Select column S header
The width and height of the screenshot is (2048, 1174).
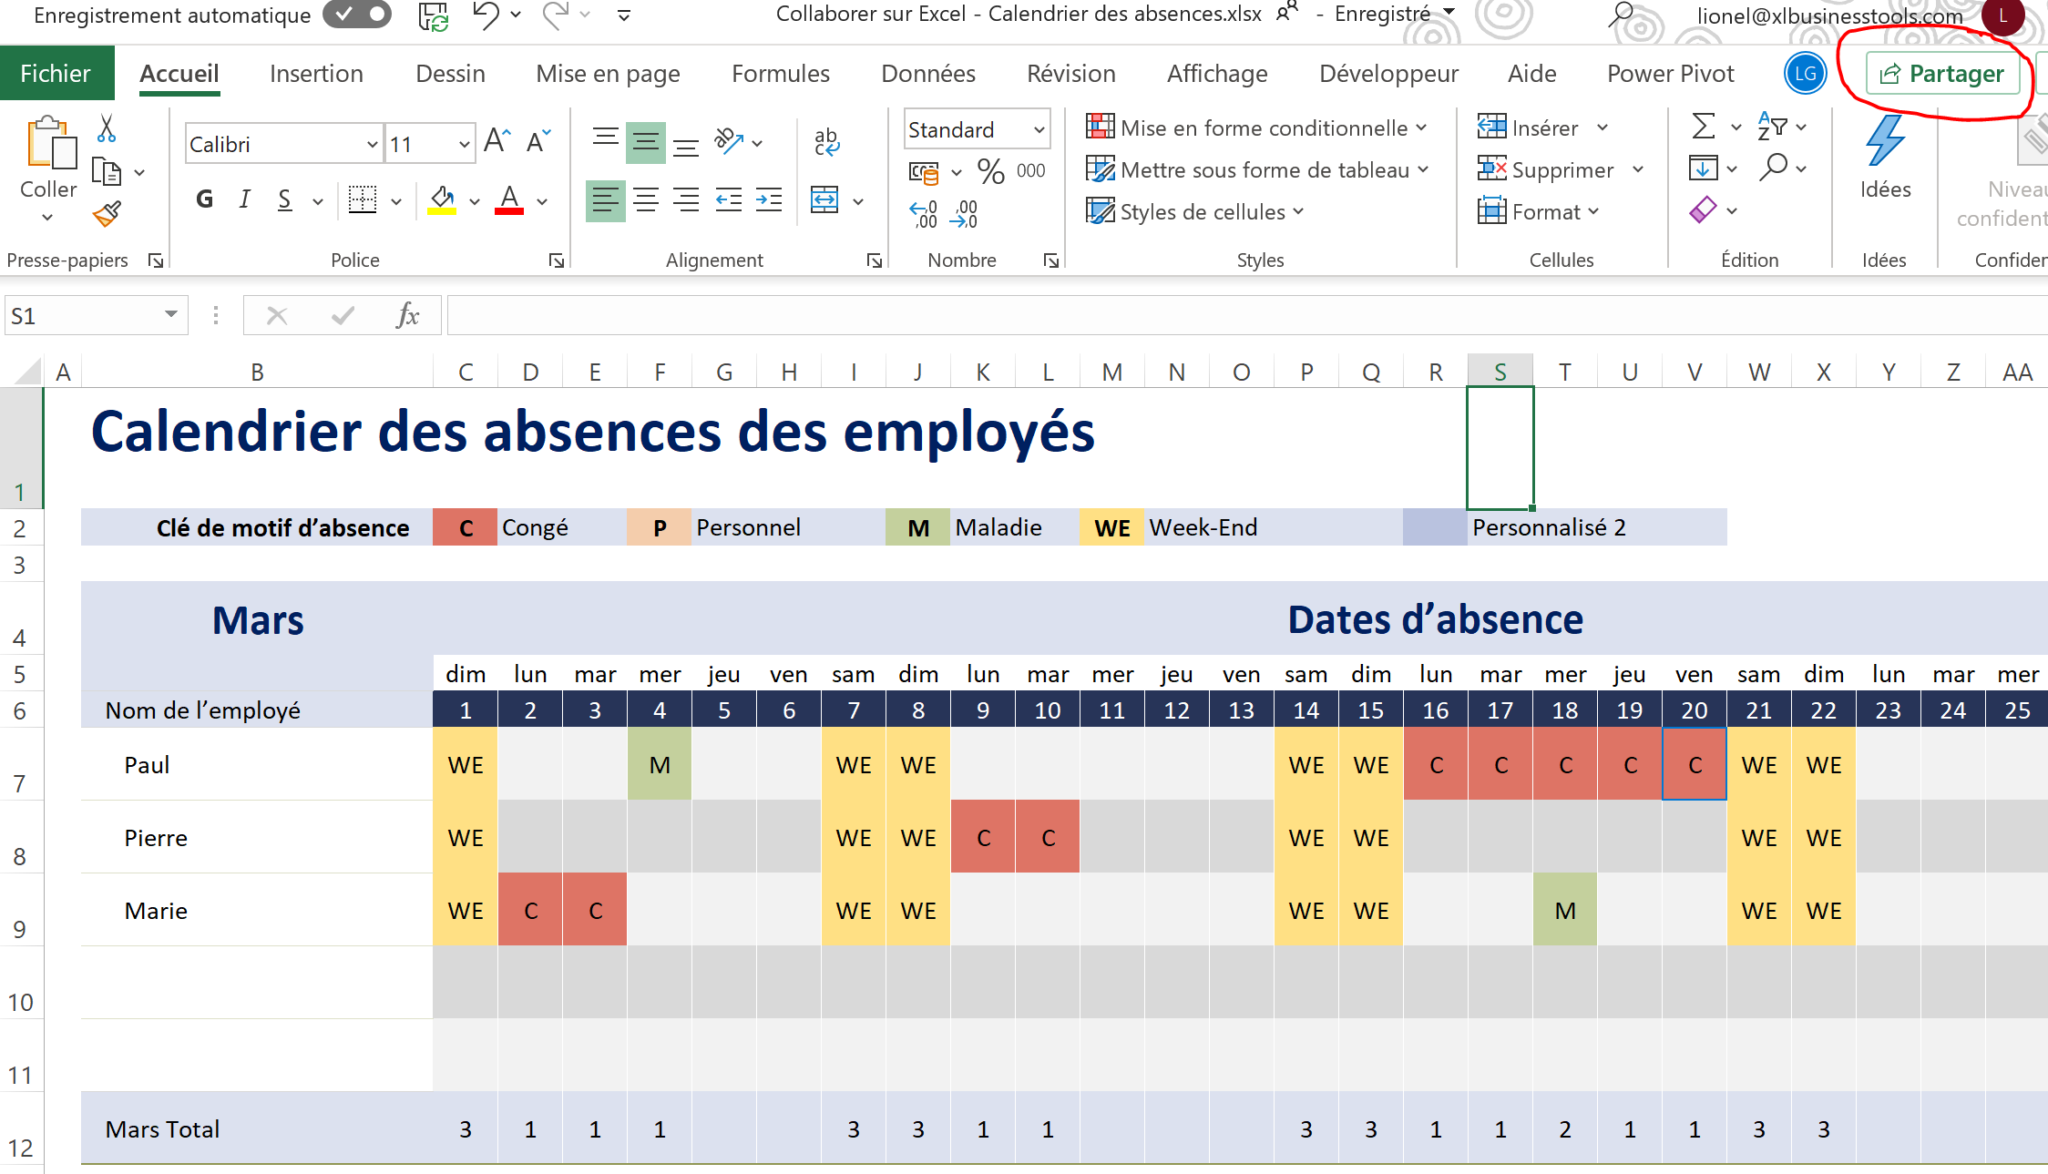point(1500,372)
